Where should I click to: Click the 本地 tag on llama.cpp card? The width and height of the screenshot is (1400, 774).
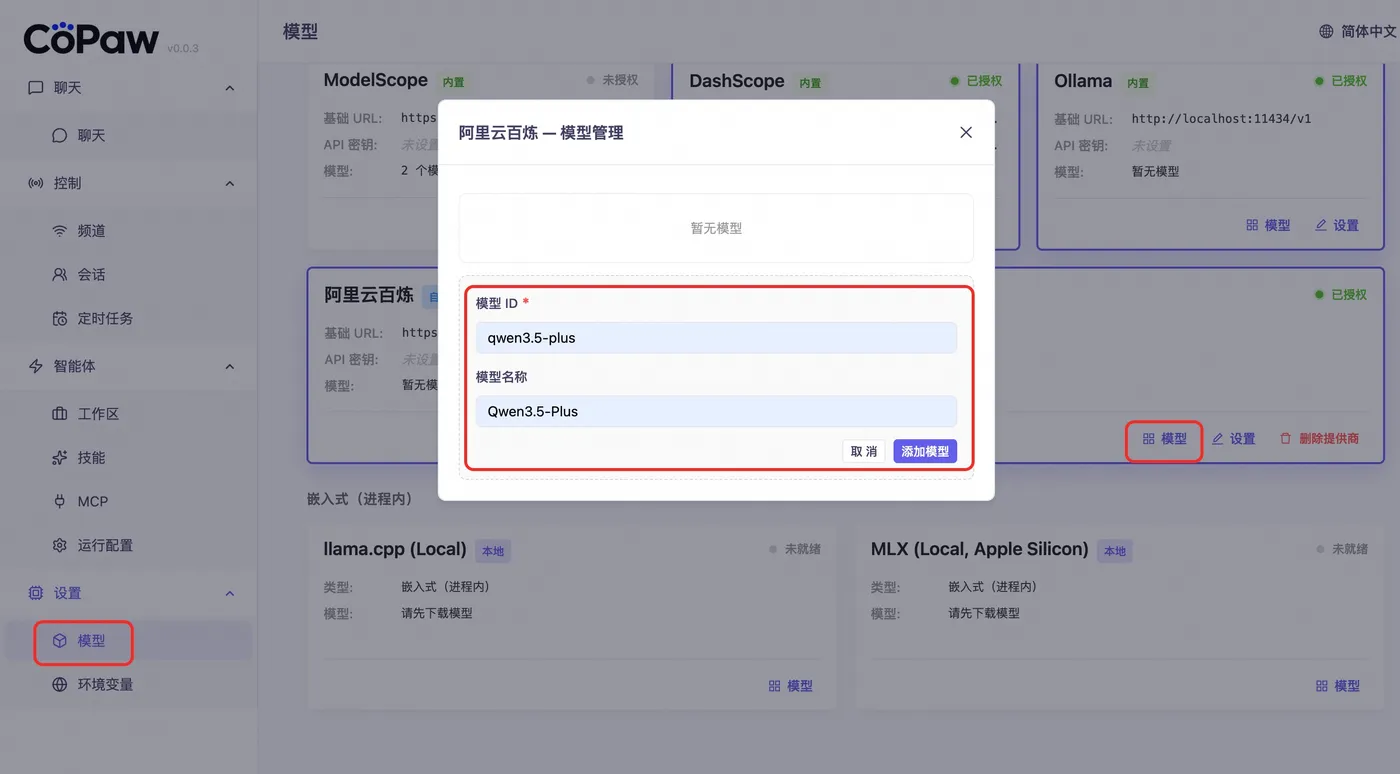pyautogui.click(x=493, y=551)
